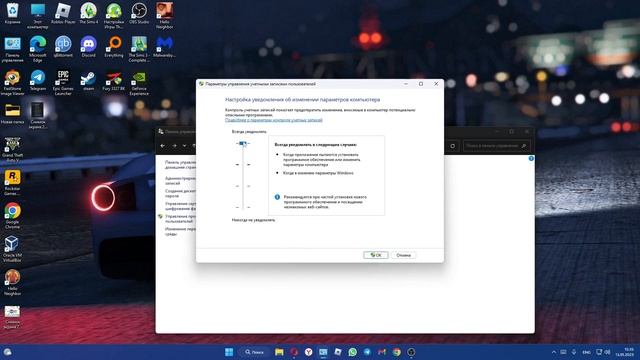This screenshot has width=640, height=360.
Task: Click OK in the UAC settings dialog
Action: click(x=376, y=255)
